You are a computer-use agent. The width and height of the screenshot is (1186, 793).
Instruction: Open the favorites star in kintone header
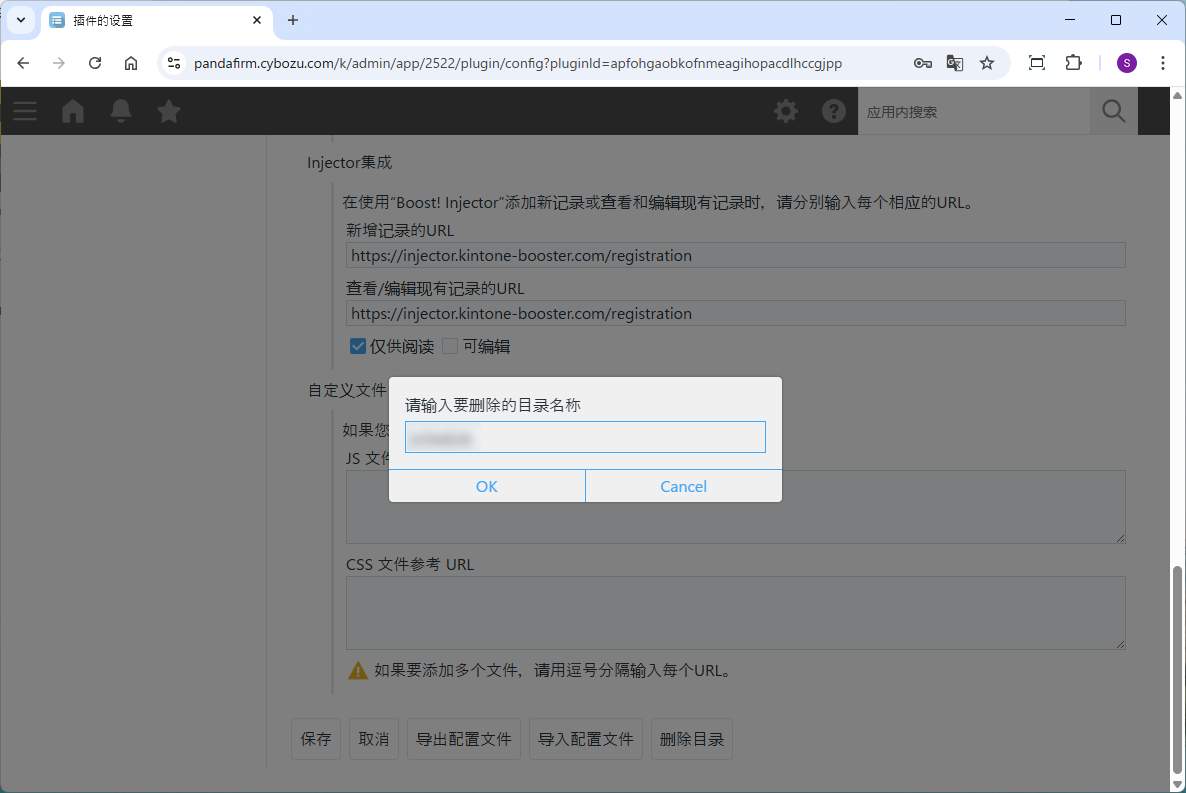[169, 111]
